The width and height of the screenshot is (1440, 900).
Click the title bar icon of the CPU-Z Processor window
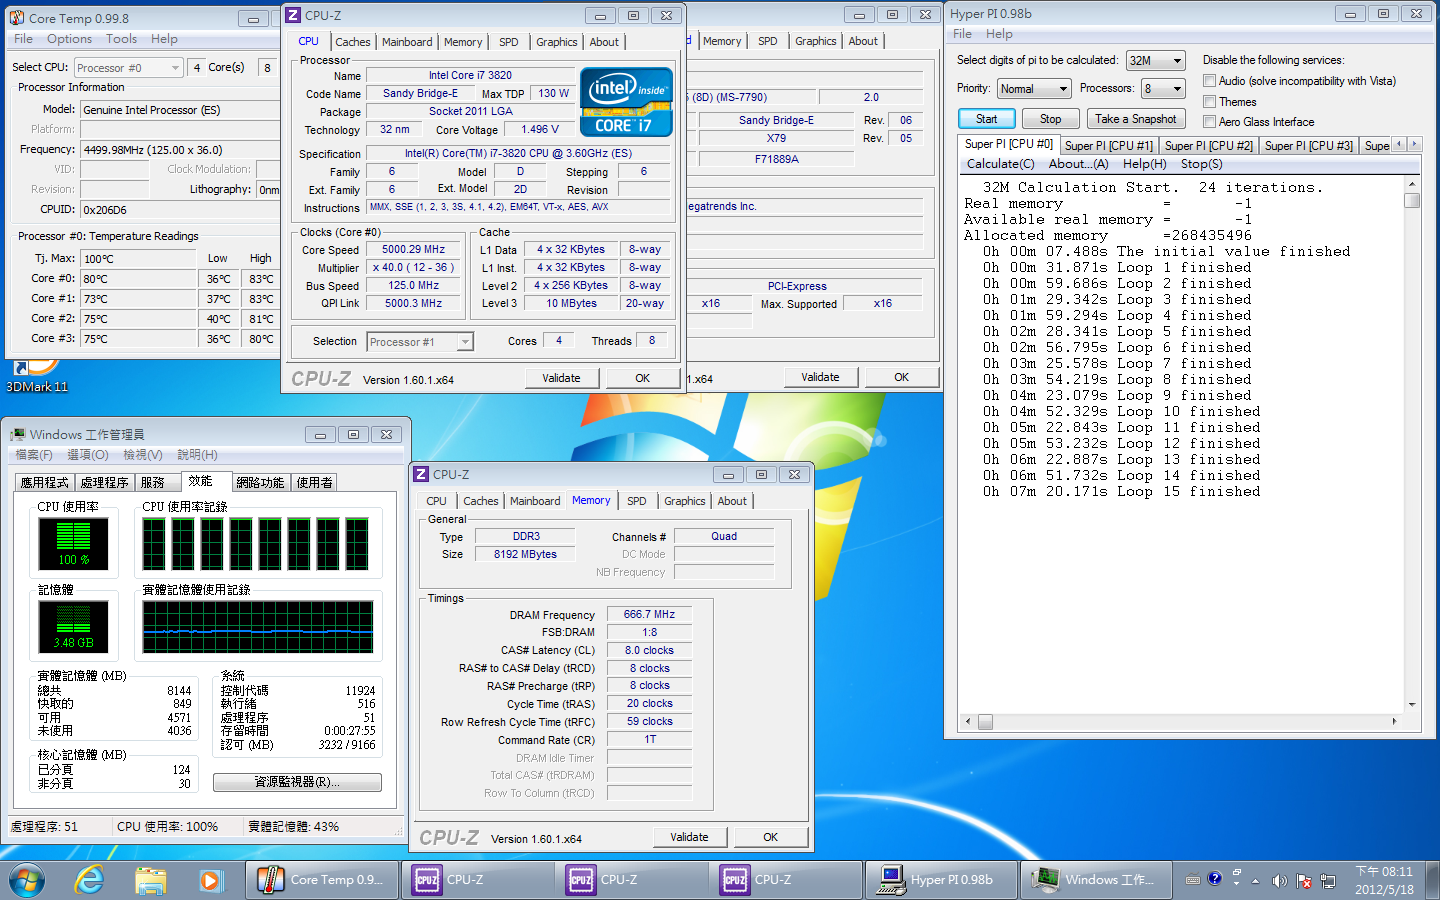point(293,15)
